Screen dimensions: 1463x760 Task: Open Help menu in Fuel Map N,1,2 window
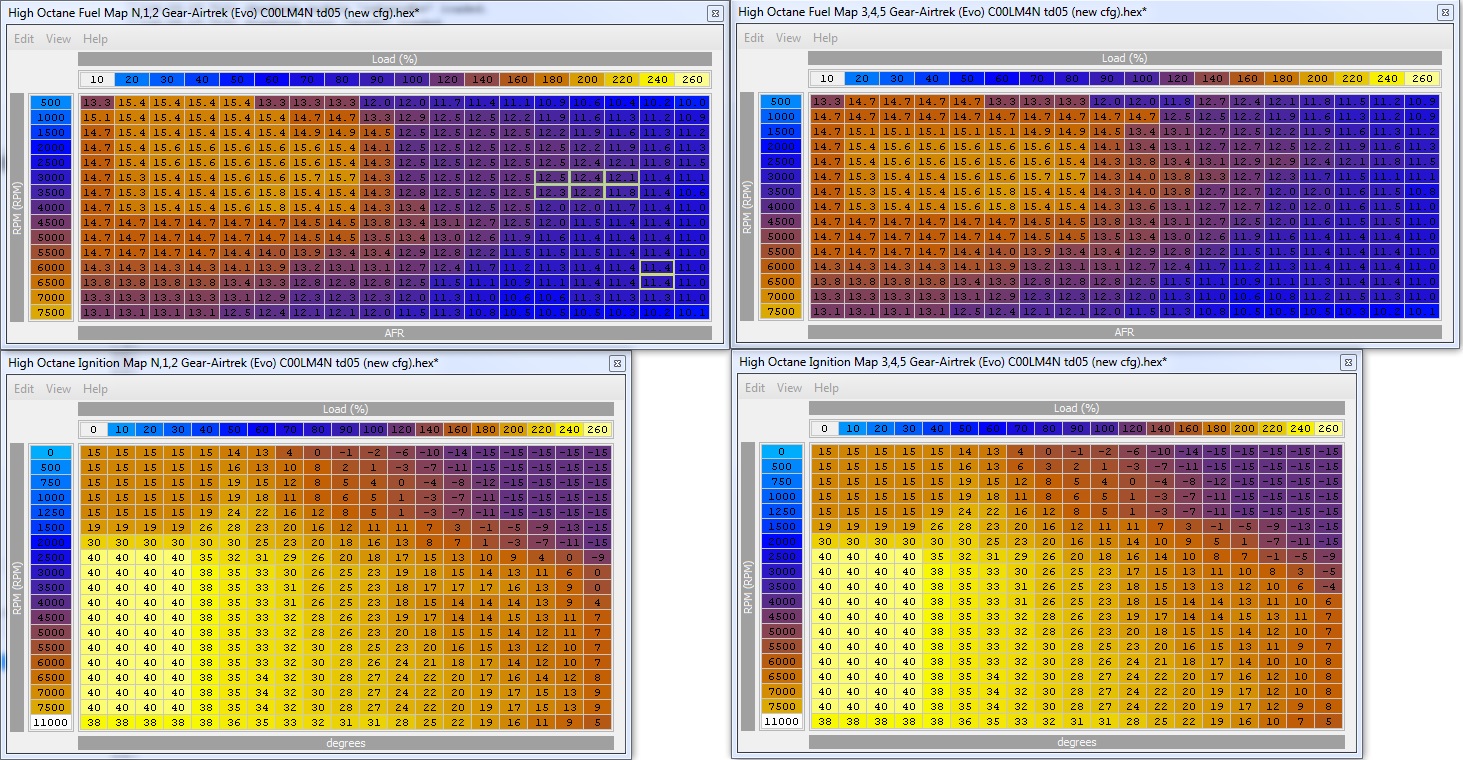[95, 39]
